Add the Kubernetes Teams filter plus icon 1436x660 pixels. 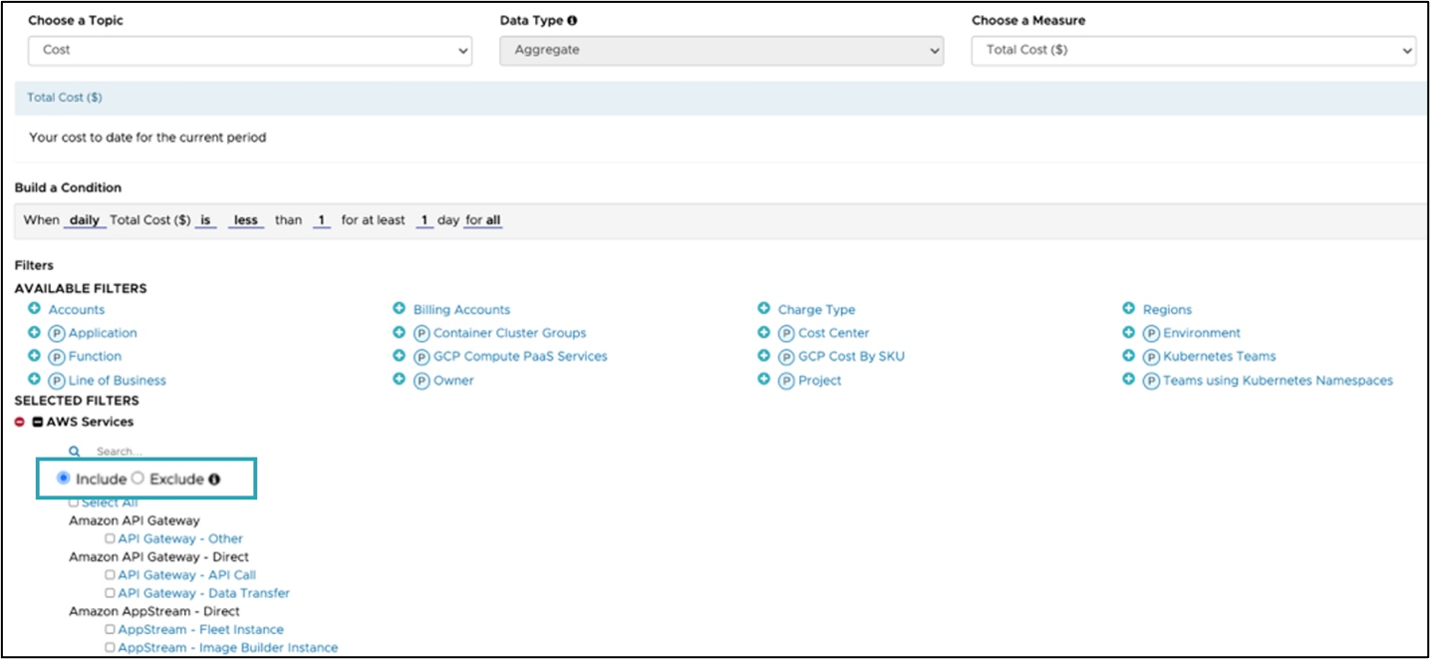coord(1129,355)
